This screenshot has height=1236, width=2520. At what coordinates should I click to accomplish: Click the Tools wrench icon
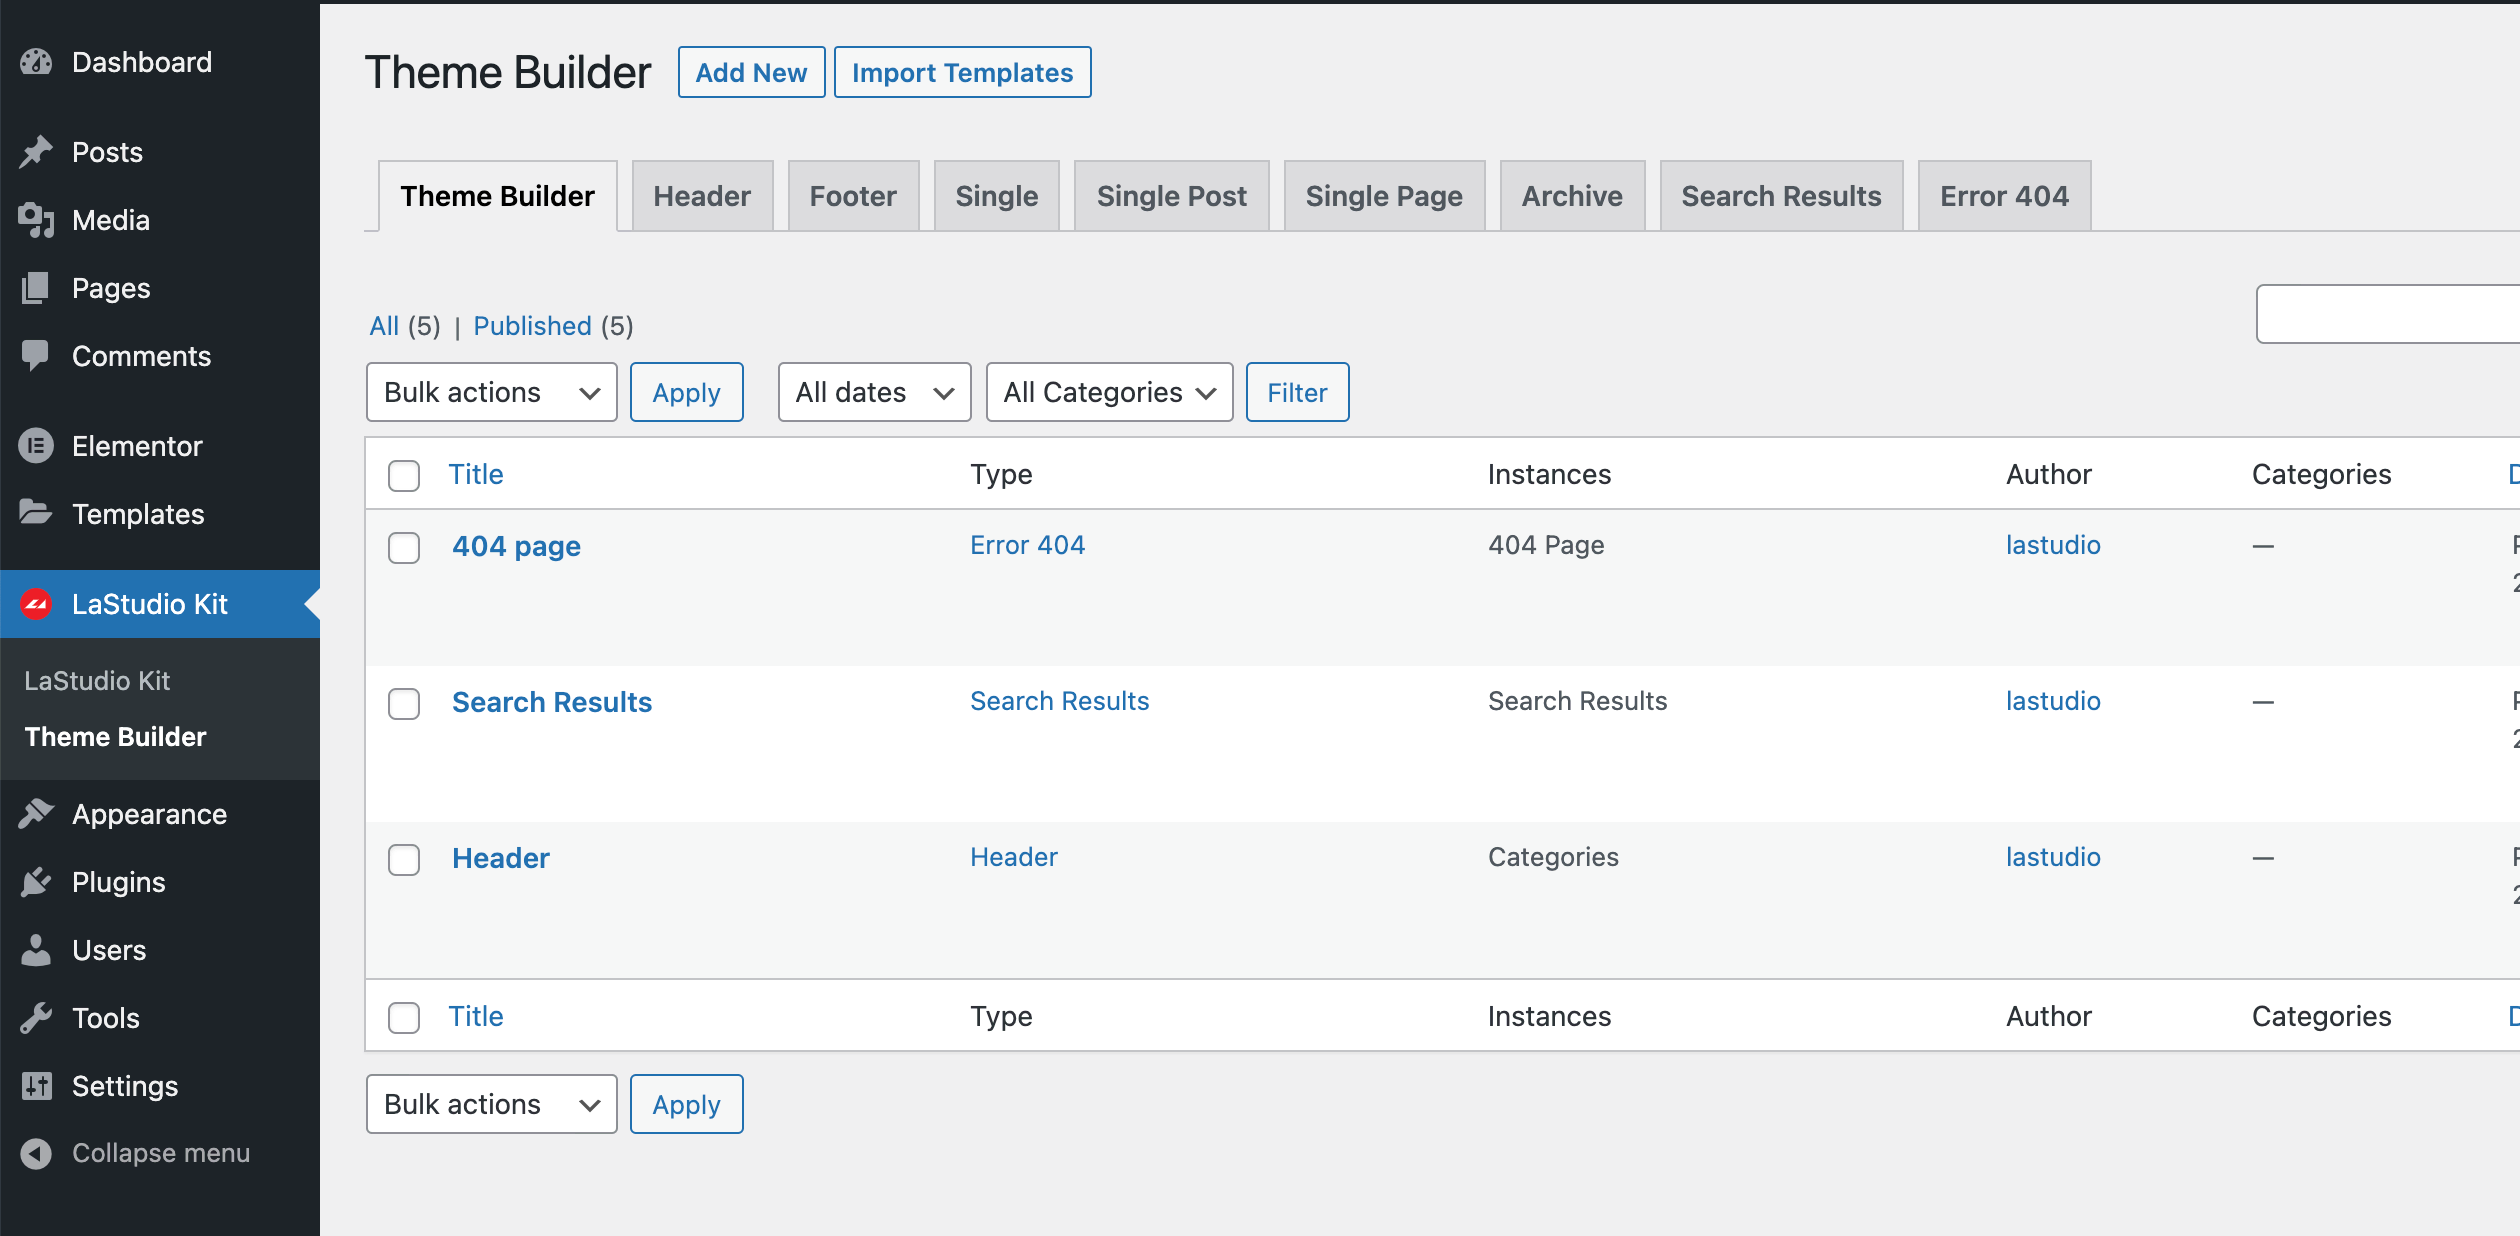(x=36, y=1018)
